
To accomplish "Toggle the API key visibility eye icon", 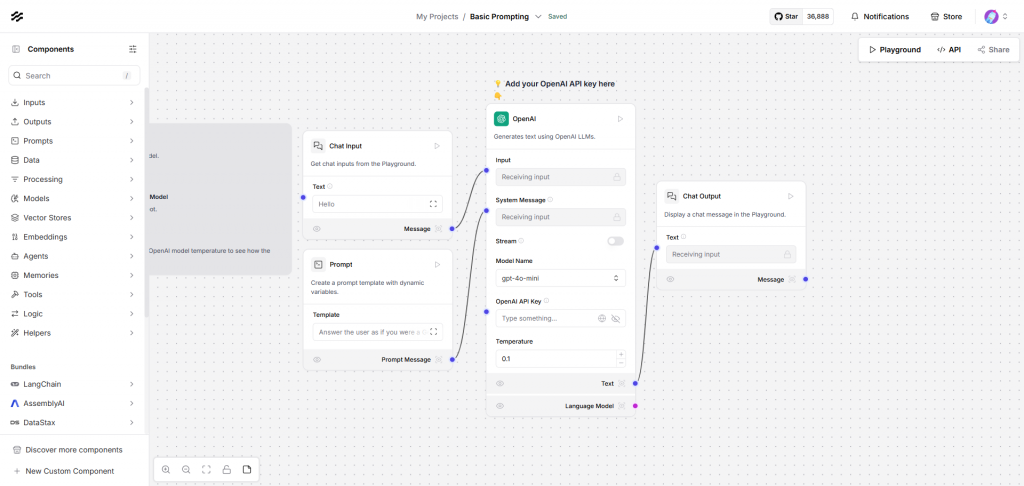I will pyautogui.click(x=615, y=319).
